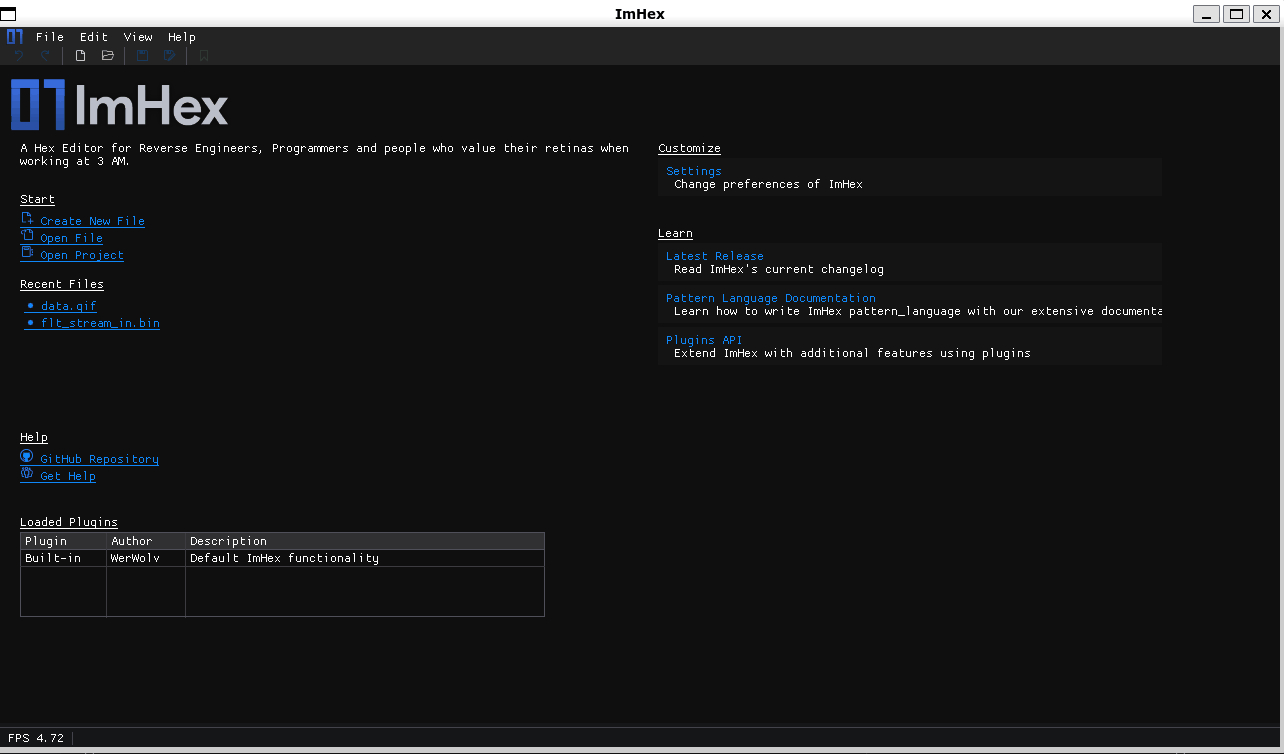This screenshot has height=754, width=1284.
Task: Click the Pattern Language Documentation link
Action: point(770,297)
